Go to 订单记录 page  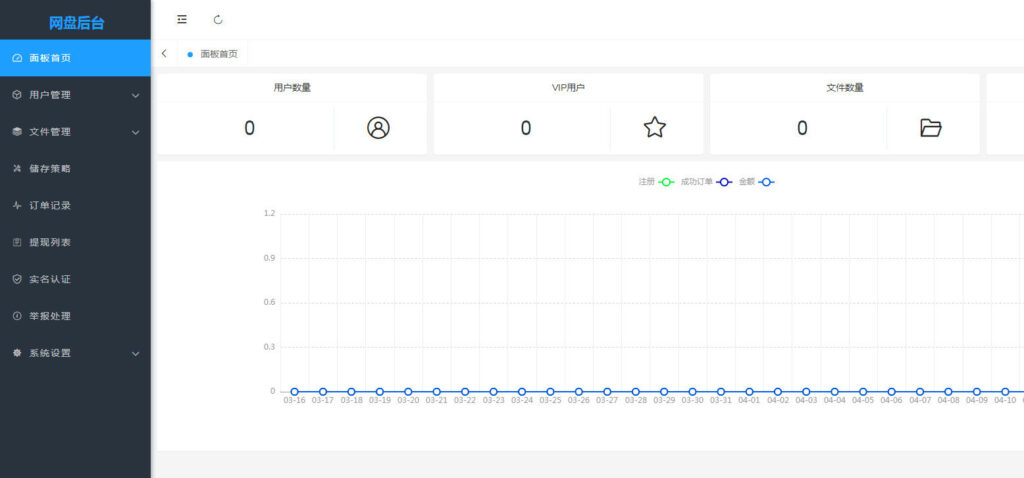coord(75,206)
